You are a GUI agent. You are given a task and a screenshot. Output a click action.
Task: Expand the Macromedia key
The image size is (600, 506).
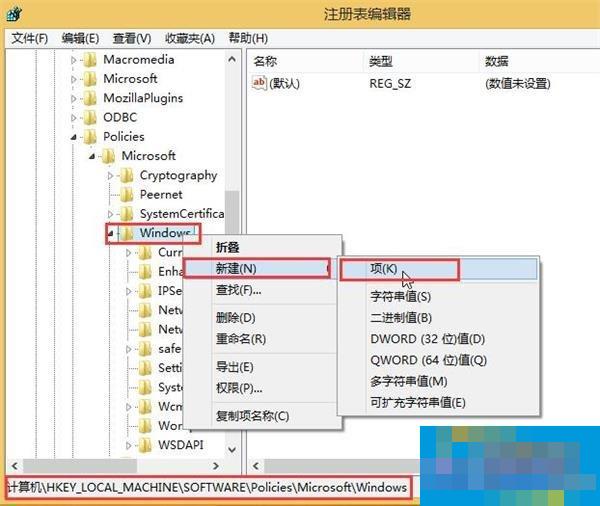click(x=73, y=60)
